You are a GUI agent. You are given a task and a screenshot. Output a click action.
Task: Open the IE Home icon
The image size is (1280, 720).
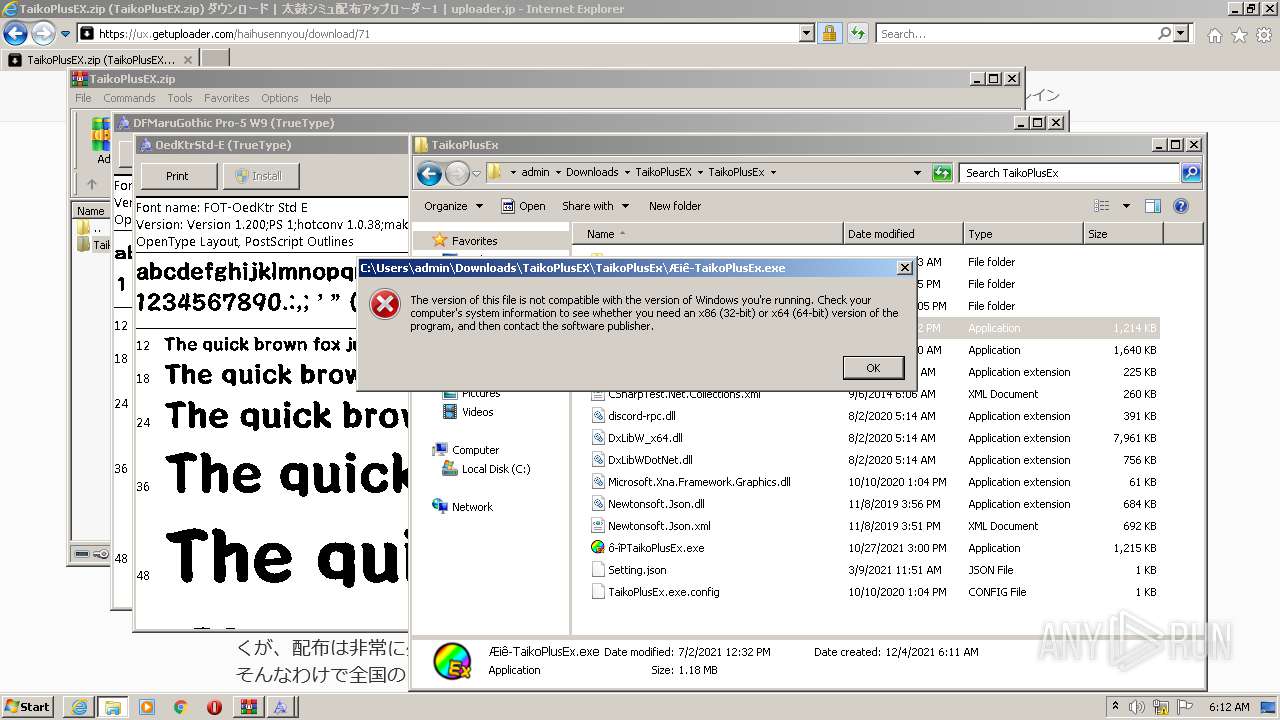click(1214, 35)
